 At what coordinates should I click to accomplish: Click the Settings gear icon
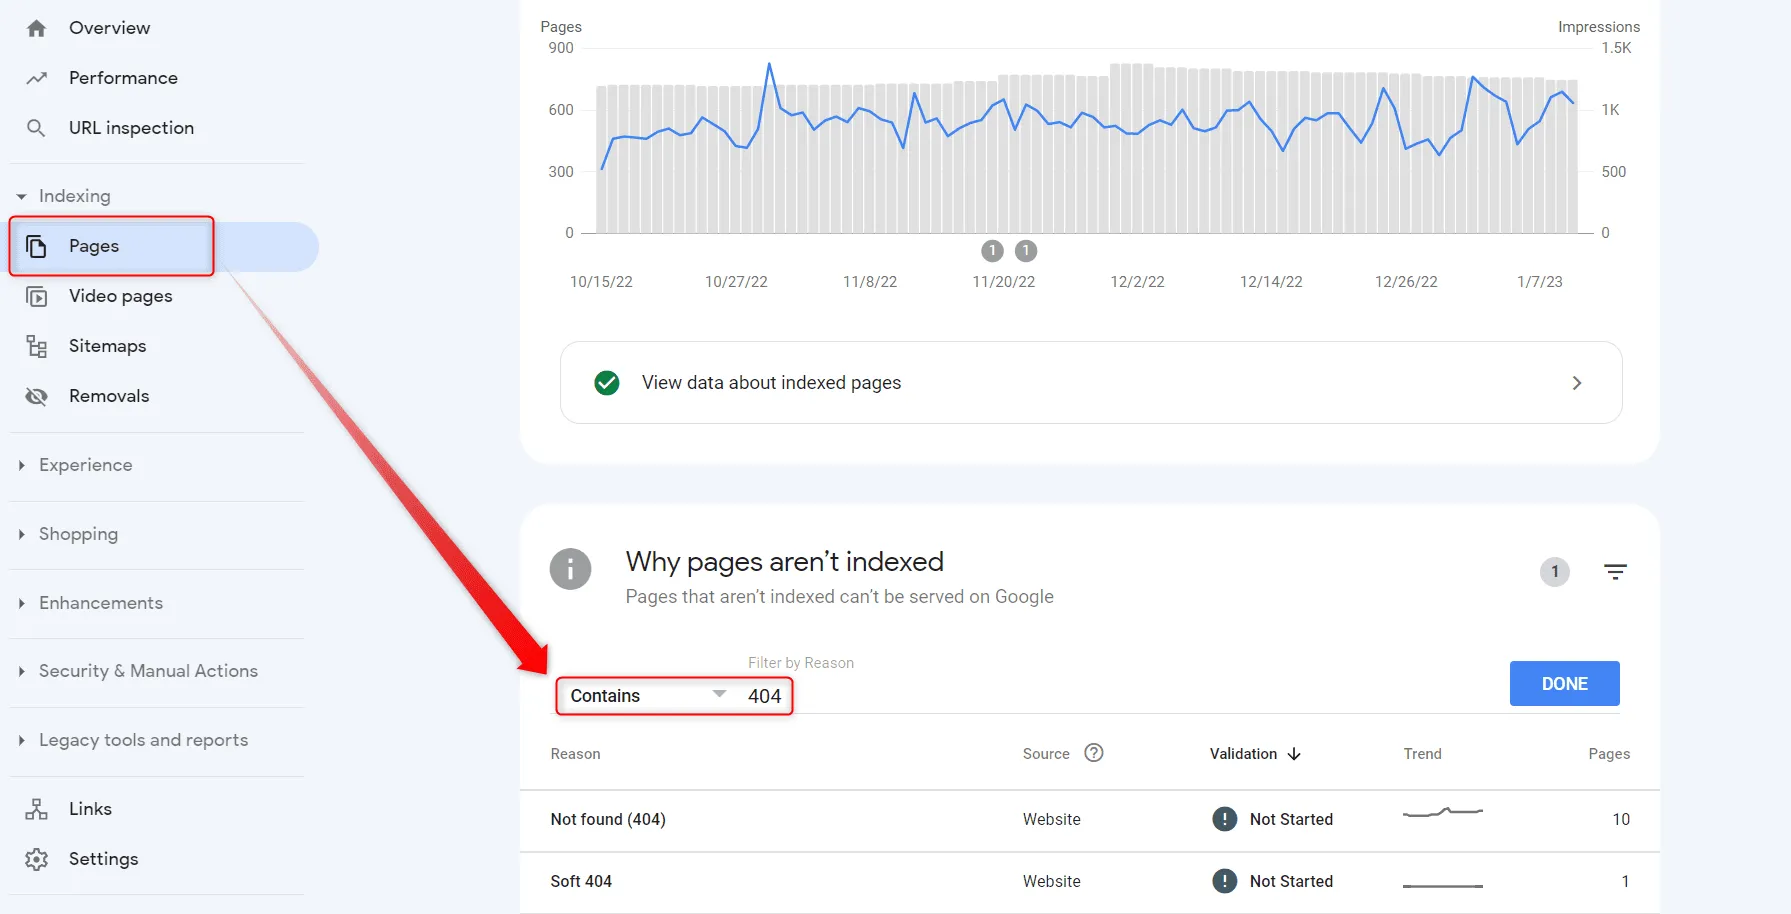[37, 859]
